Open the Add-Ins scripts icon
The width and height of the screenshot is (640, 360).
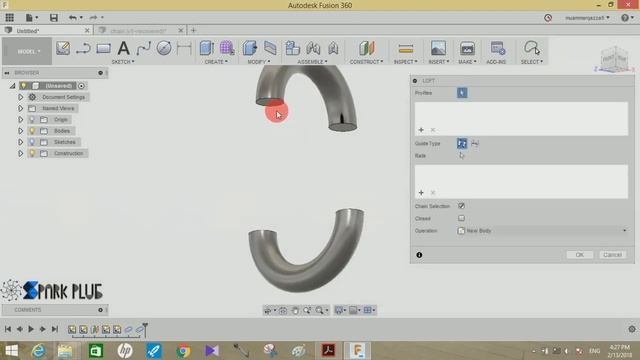point(497,48)
